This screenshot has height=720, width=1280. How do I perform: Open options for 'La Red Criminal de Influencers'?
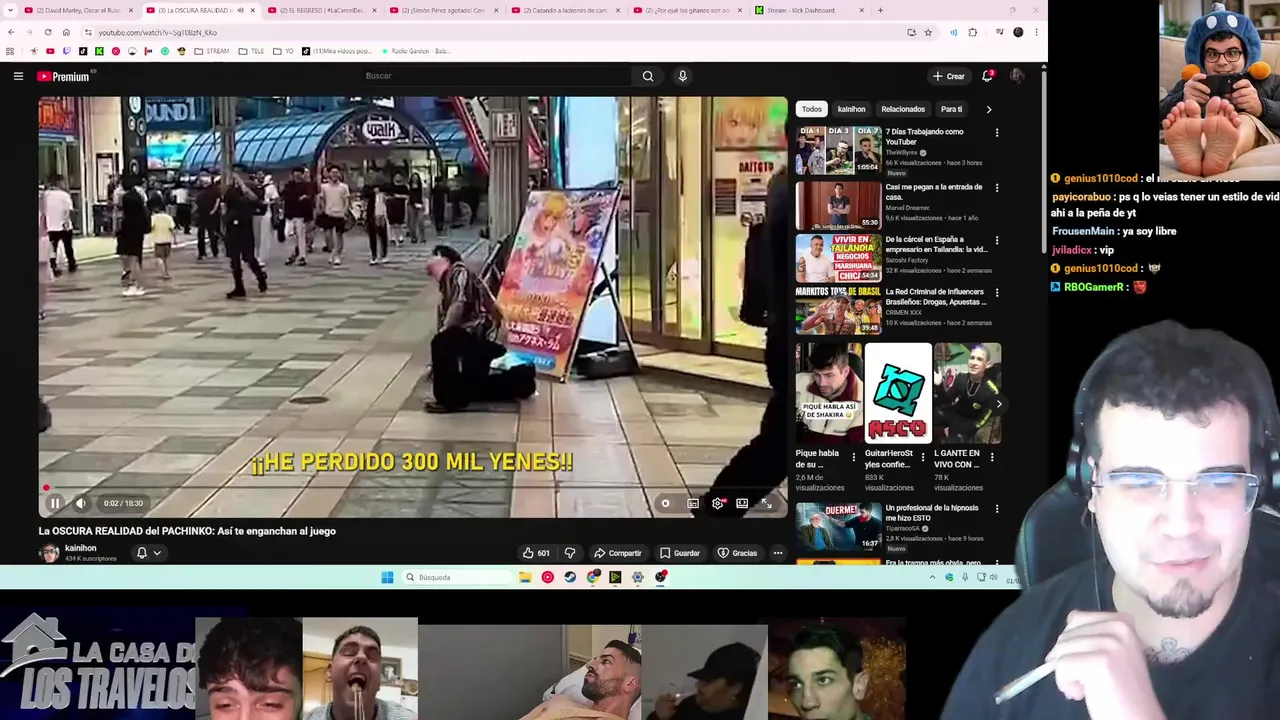pyautogui.click(x=997, y=293)
